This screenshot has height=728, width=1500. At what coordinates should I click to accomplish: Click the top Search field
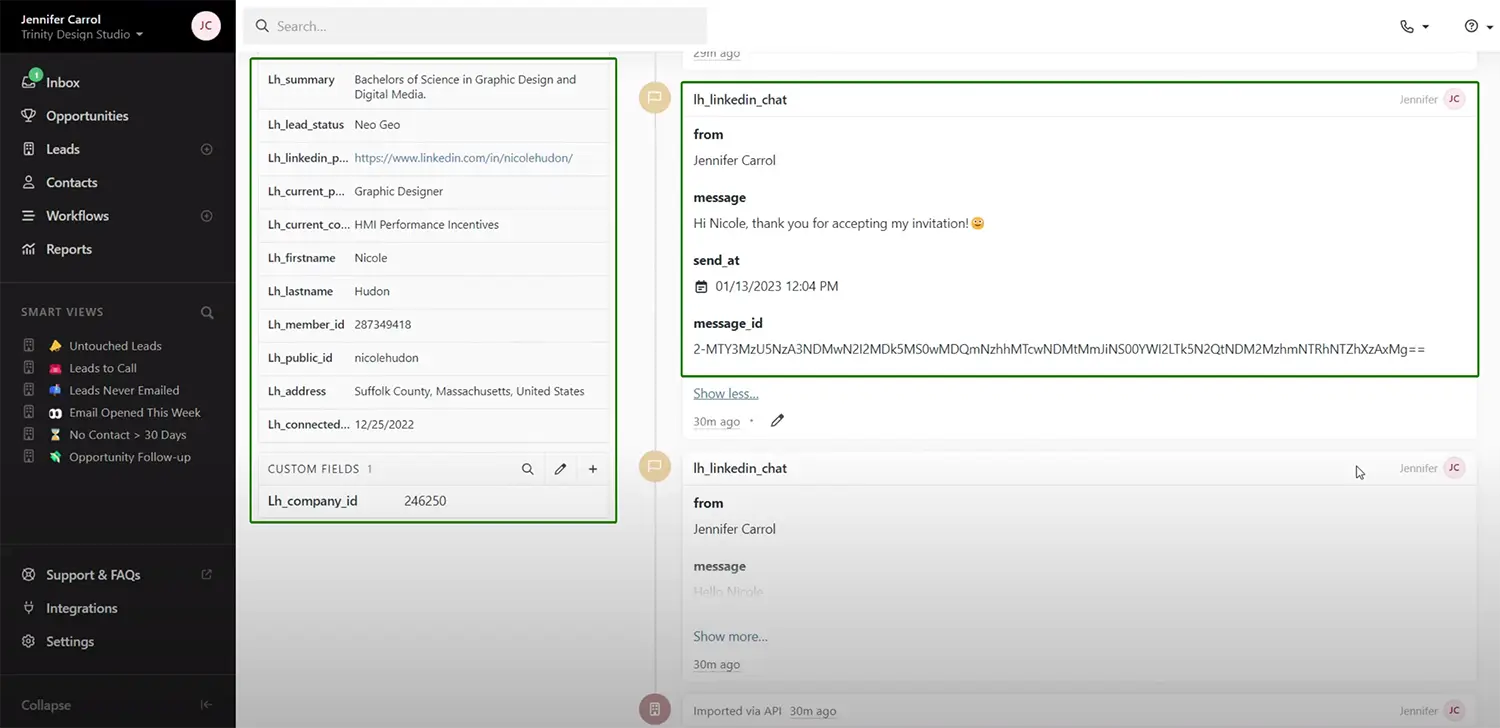coord(475,26)
